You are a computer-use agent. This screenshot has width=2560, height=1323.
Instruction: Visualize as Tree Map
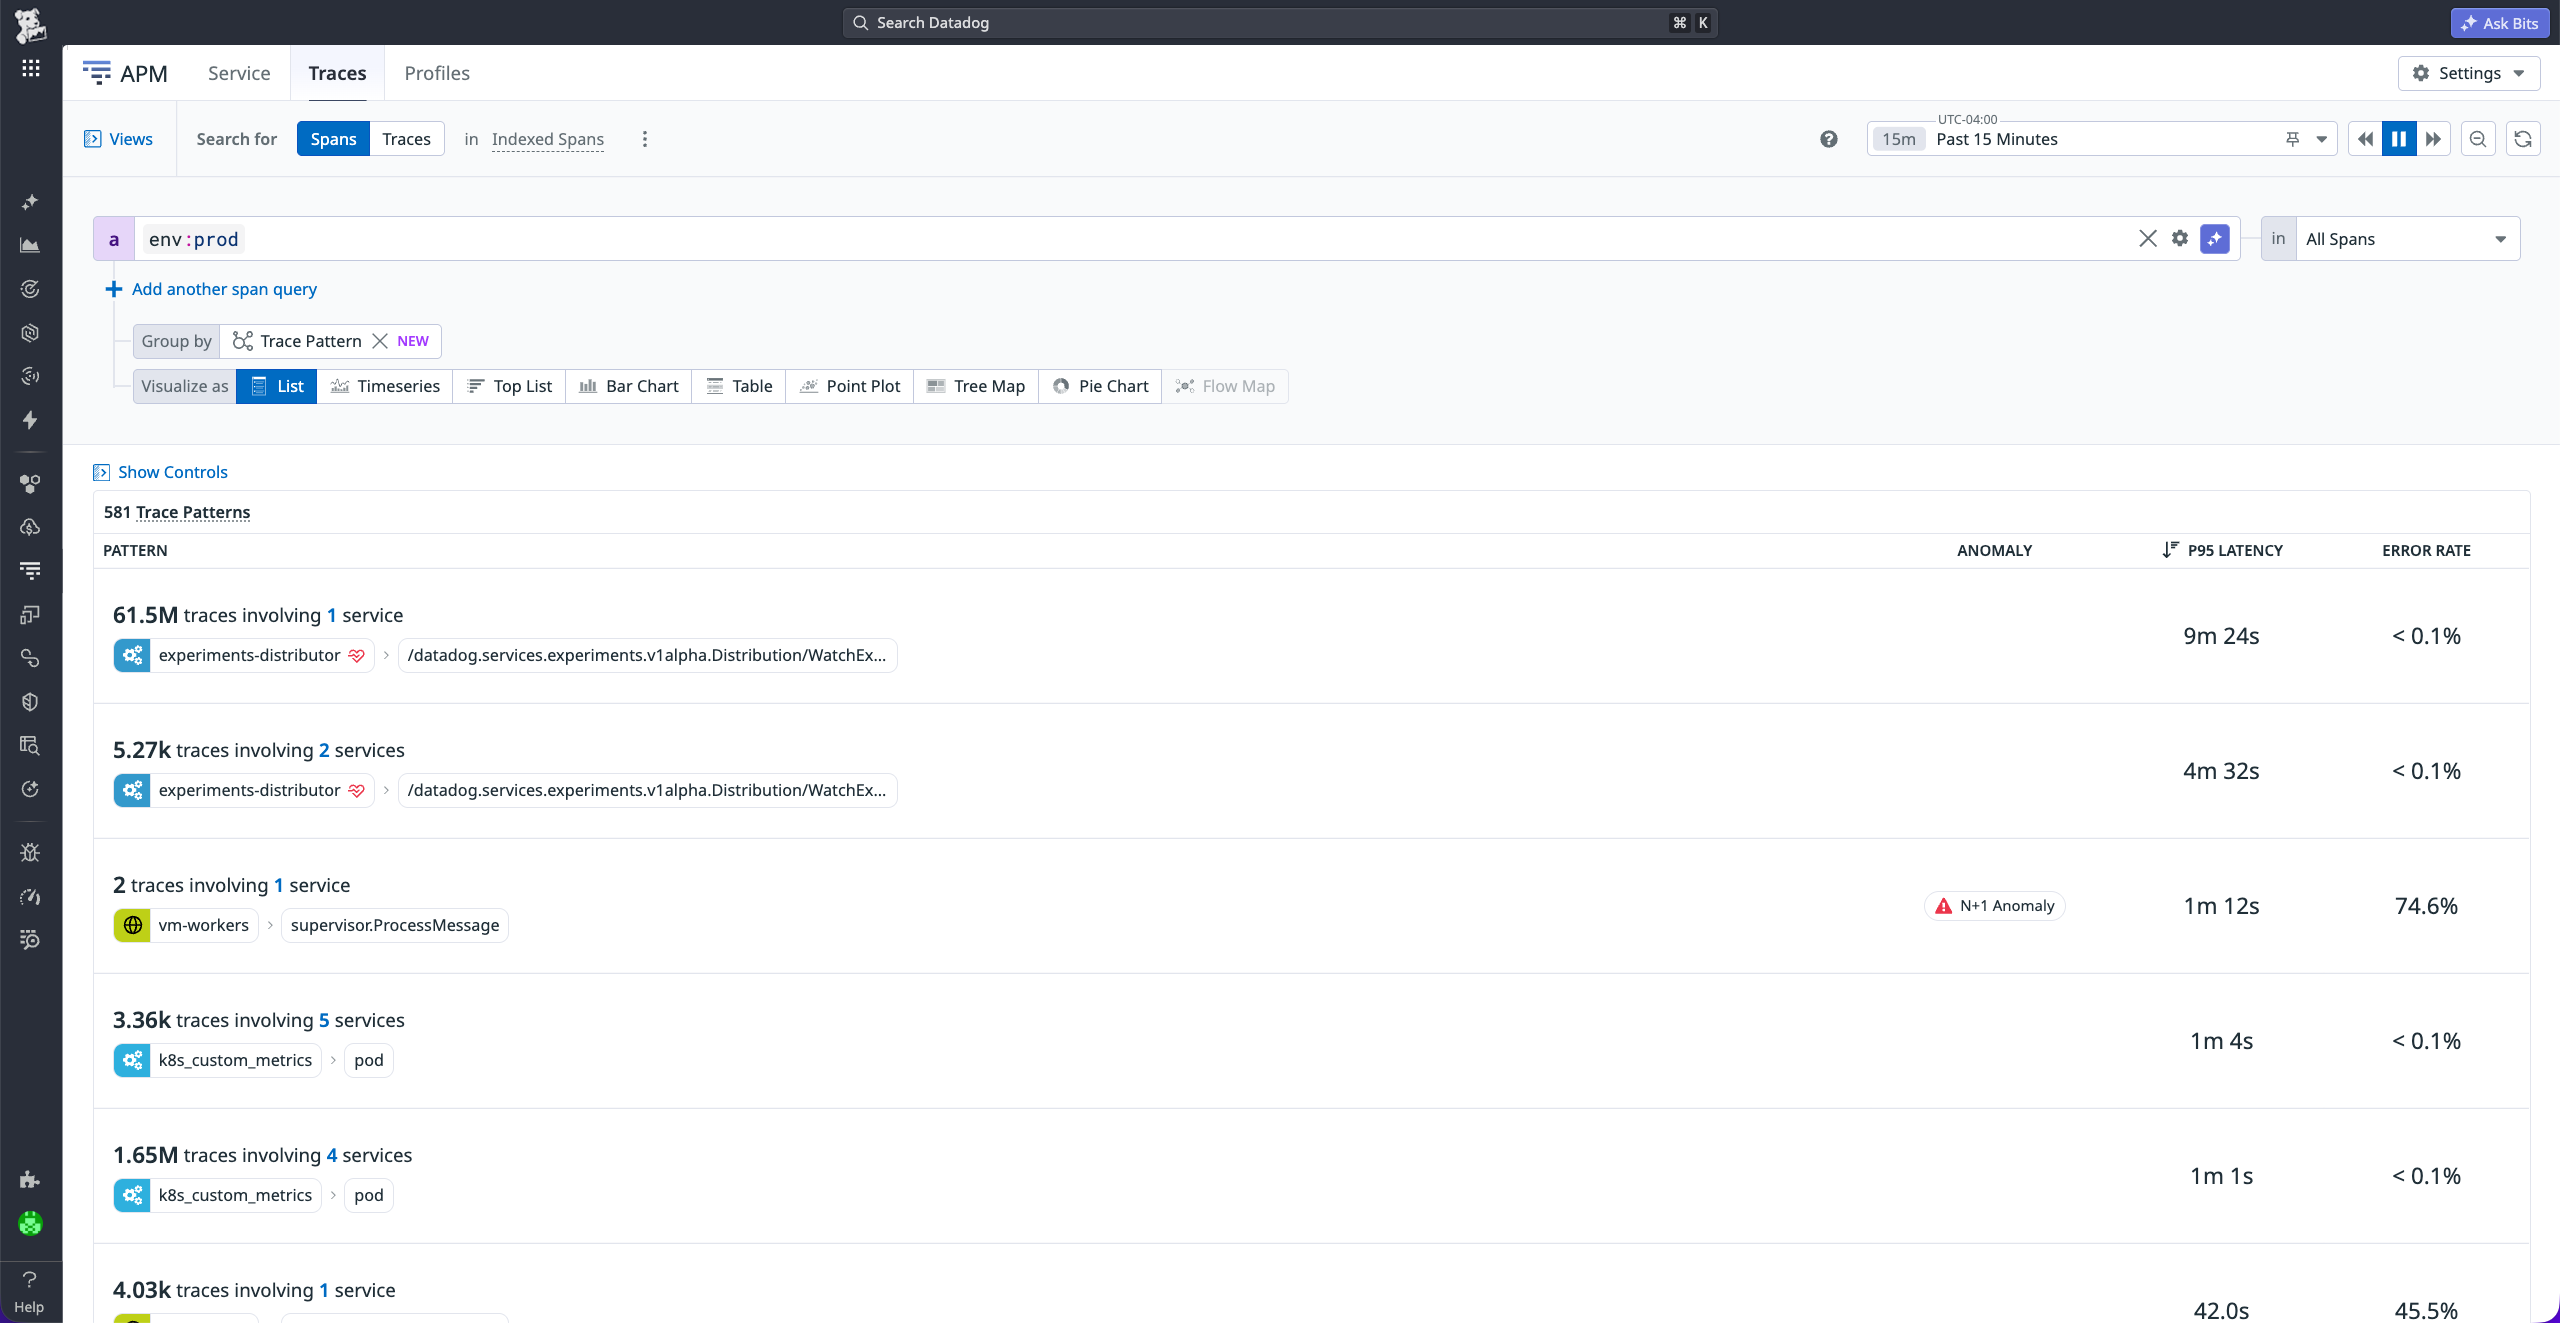[x=976, y=386]
